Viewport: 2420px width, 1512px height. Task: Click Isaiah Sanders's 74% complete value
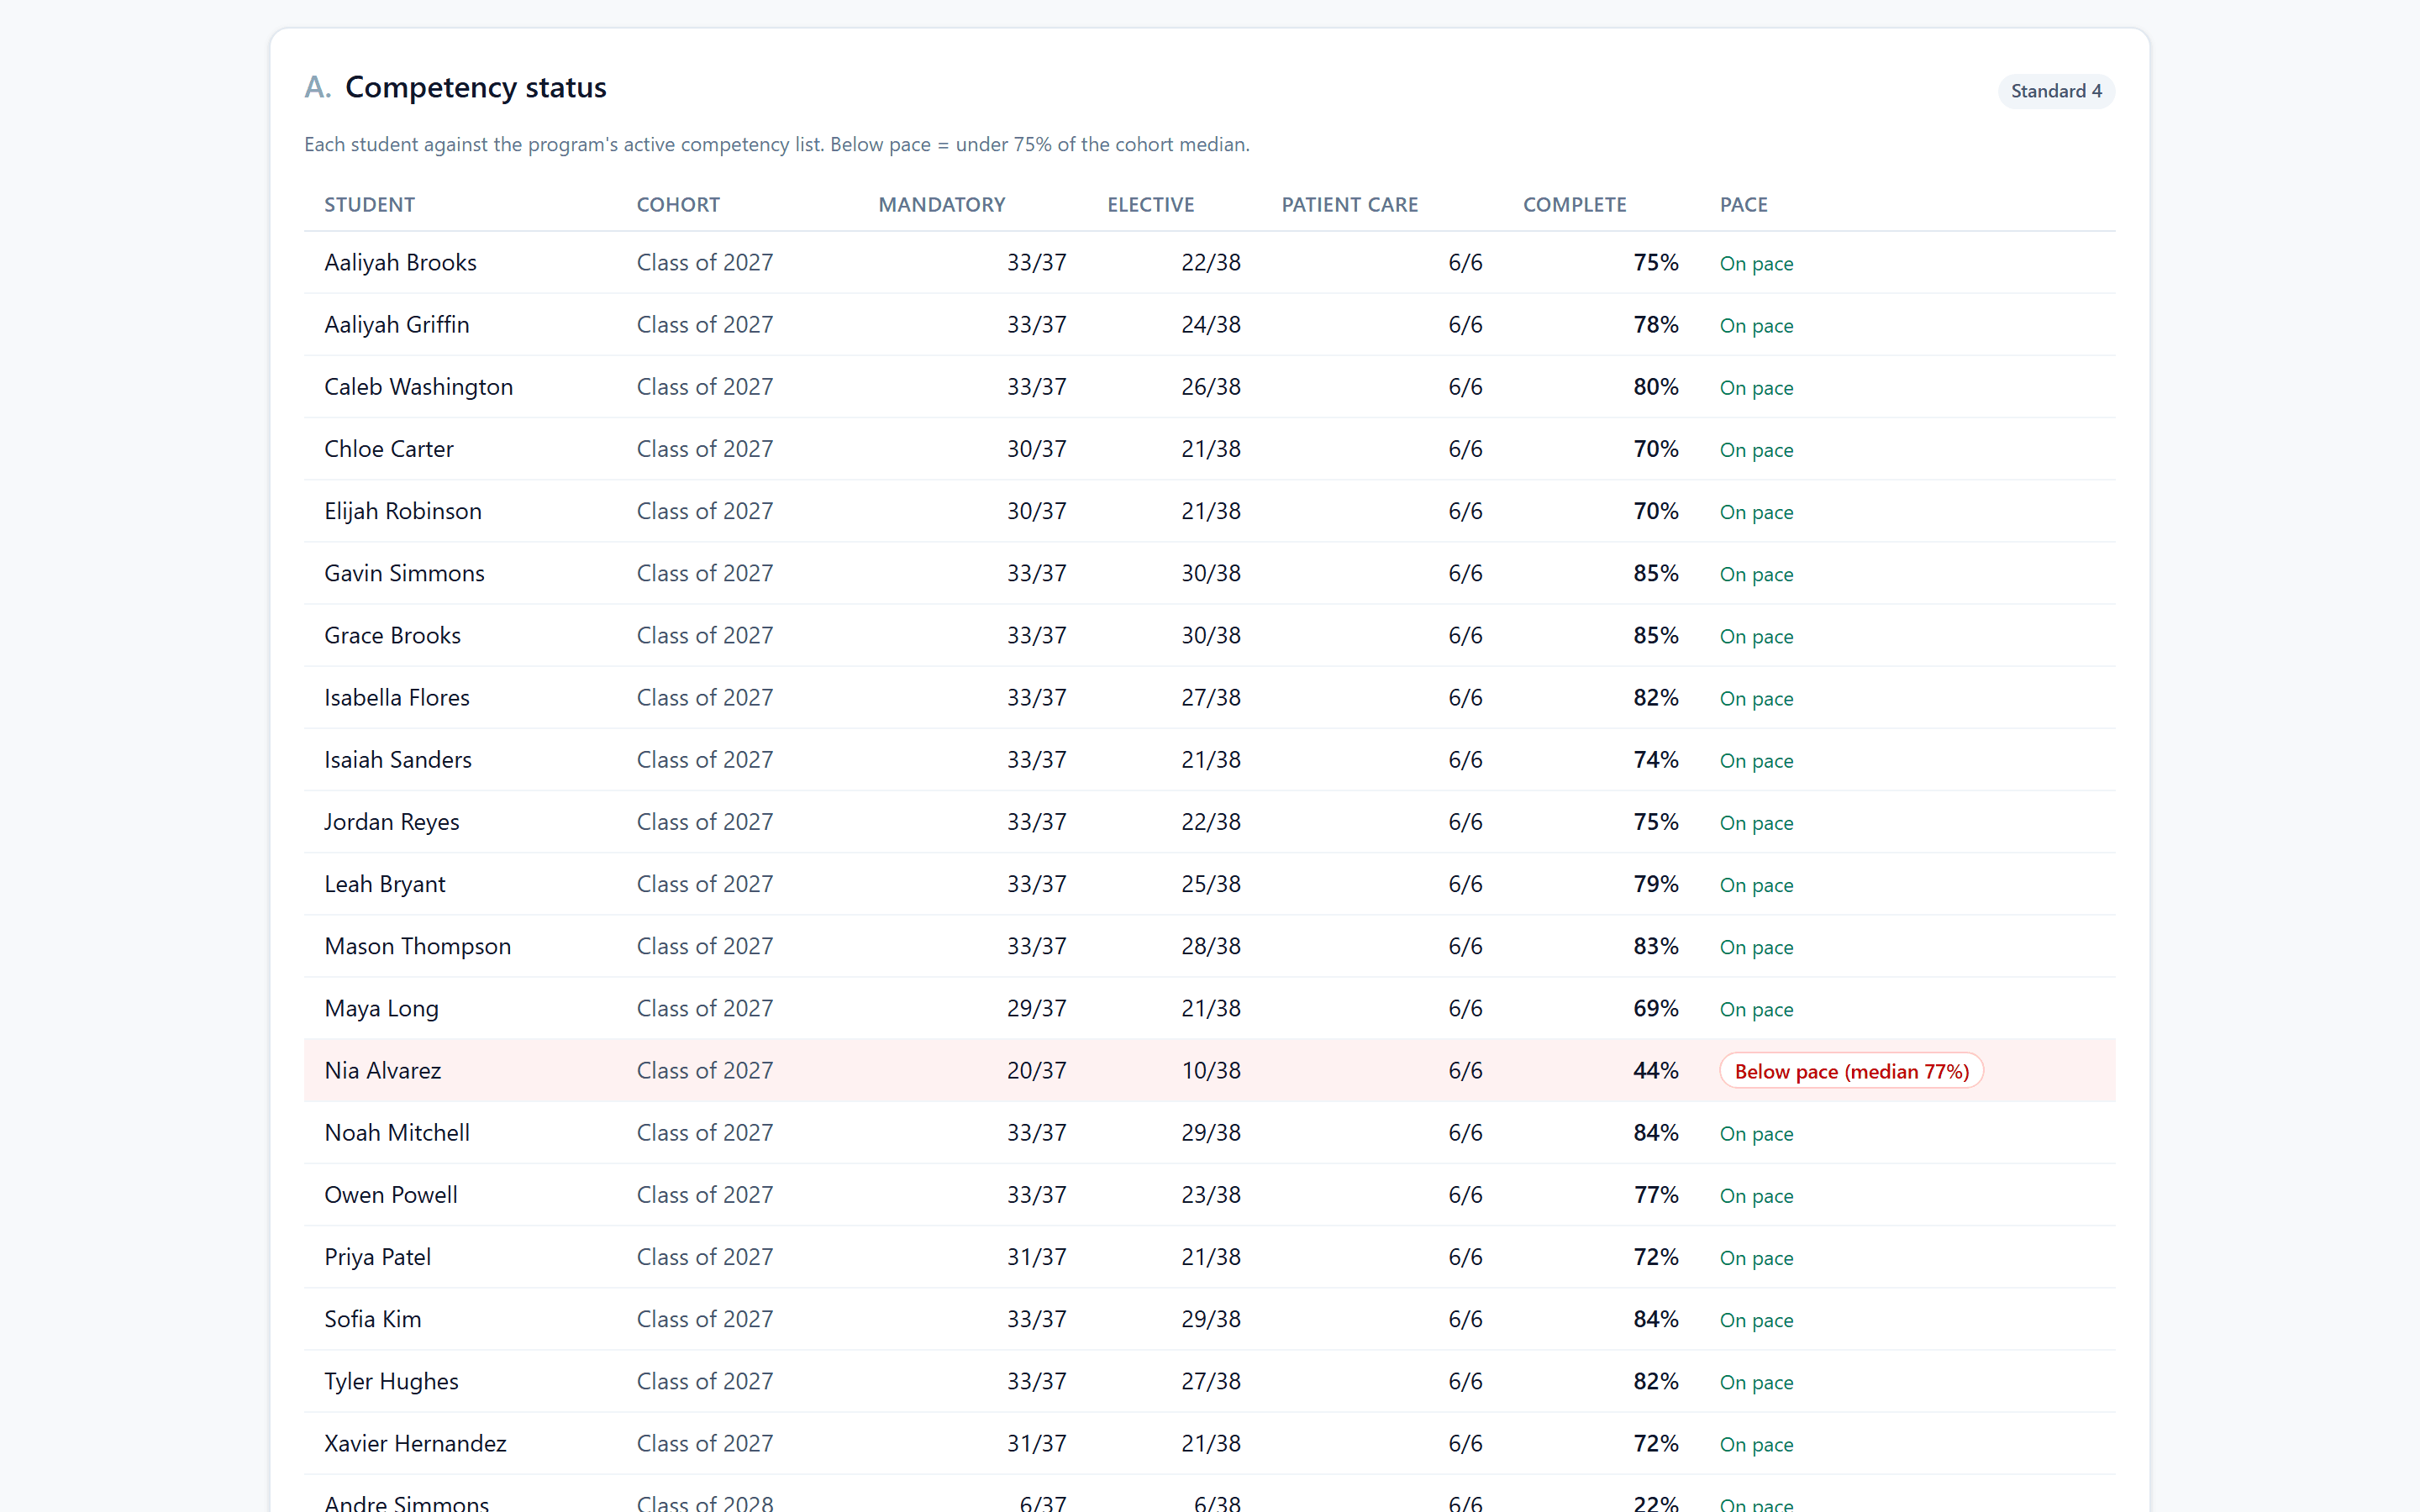[1655, 759]
